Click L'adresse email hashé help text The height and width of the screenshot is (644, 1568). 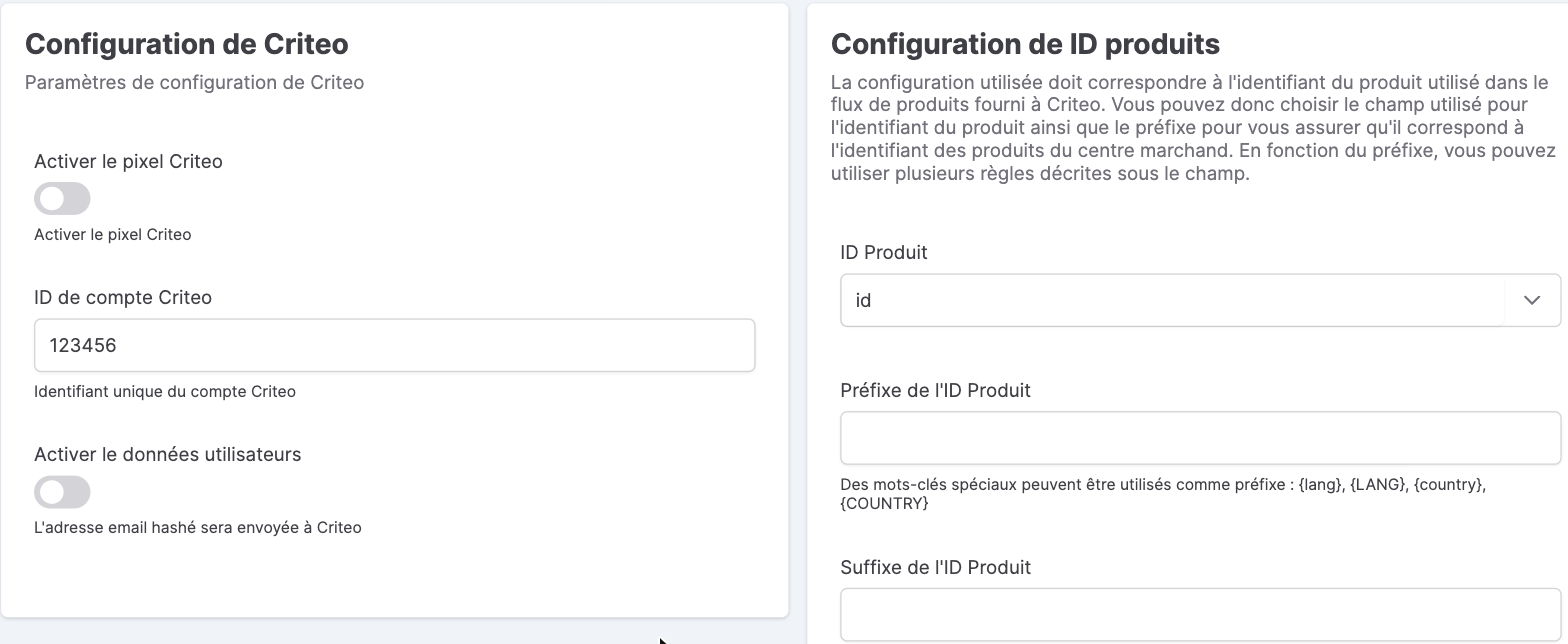[x=198, y=527]
